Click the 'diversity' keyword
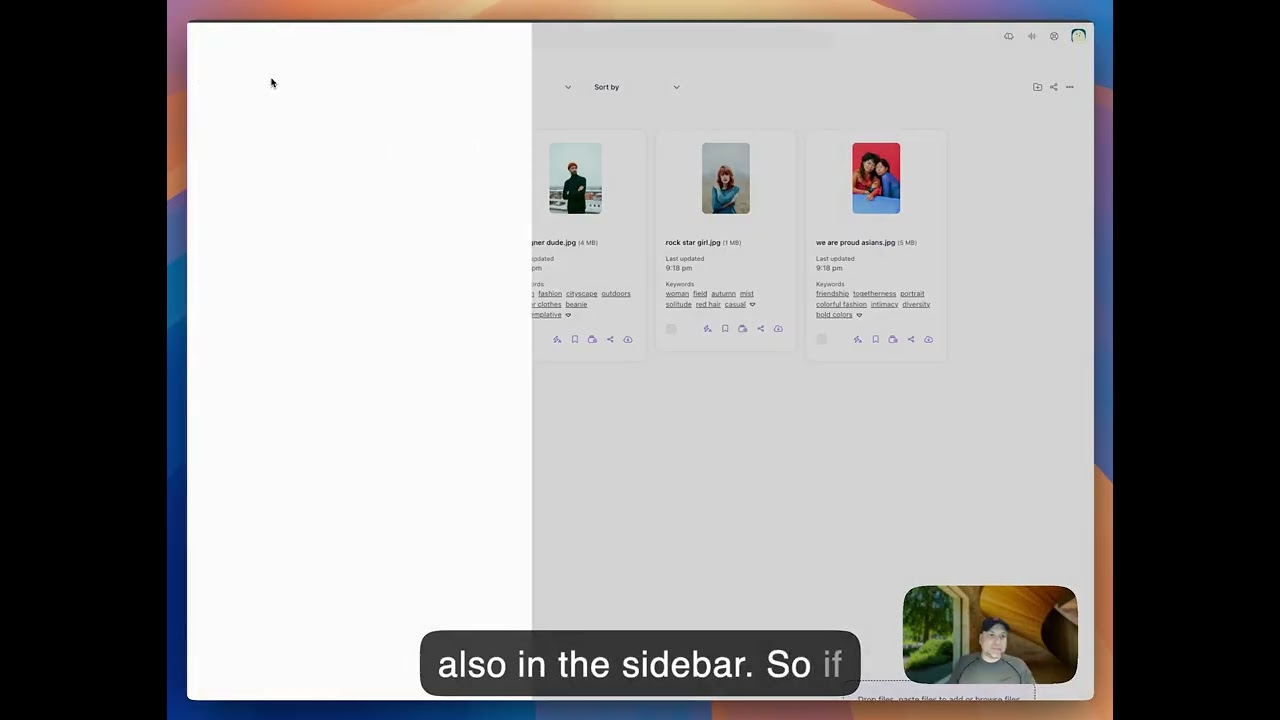 pos(916,304)
